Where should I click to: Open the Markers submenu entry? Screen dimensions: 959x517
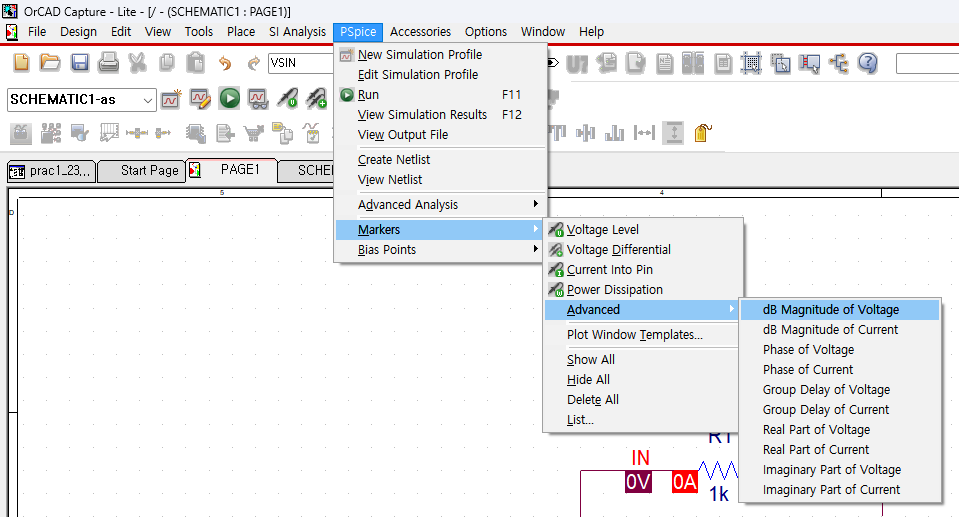pos(440,229)
